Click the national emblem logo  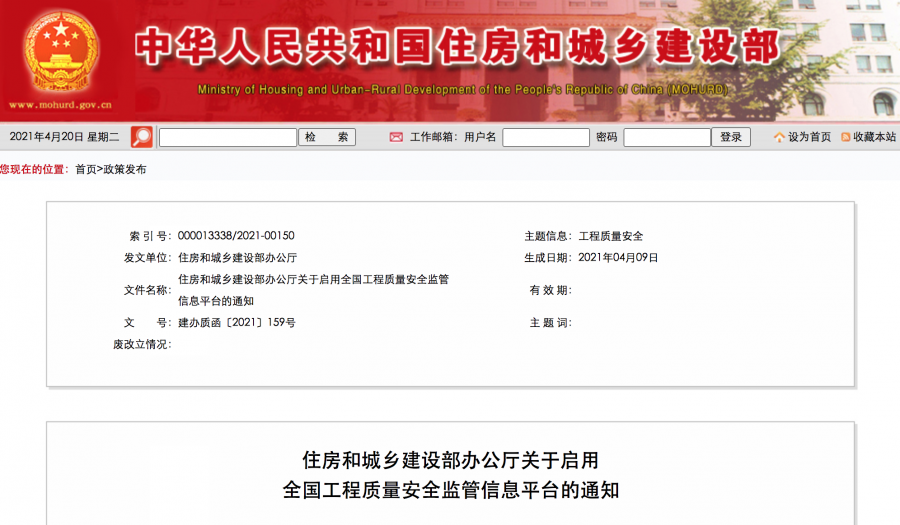[61, 50]
